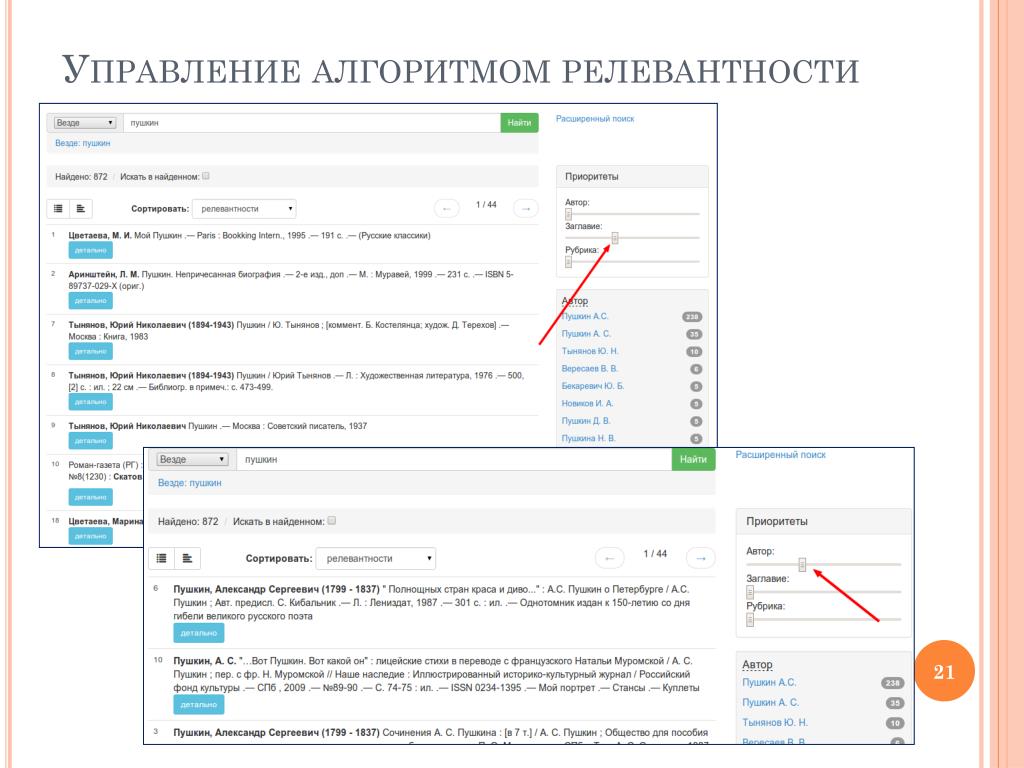Click 'Найти' button in lower window
The height and width of the screenshot is (768, 1024).
coord(694,459)
